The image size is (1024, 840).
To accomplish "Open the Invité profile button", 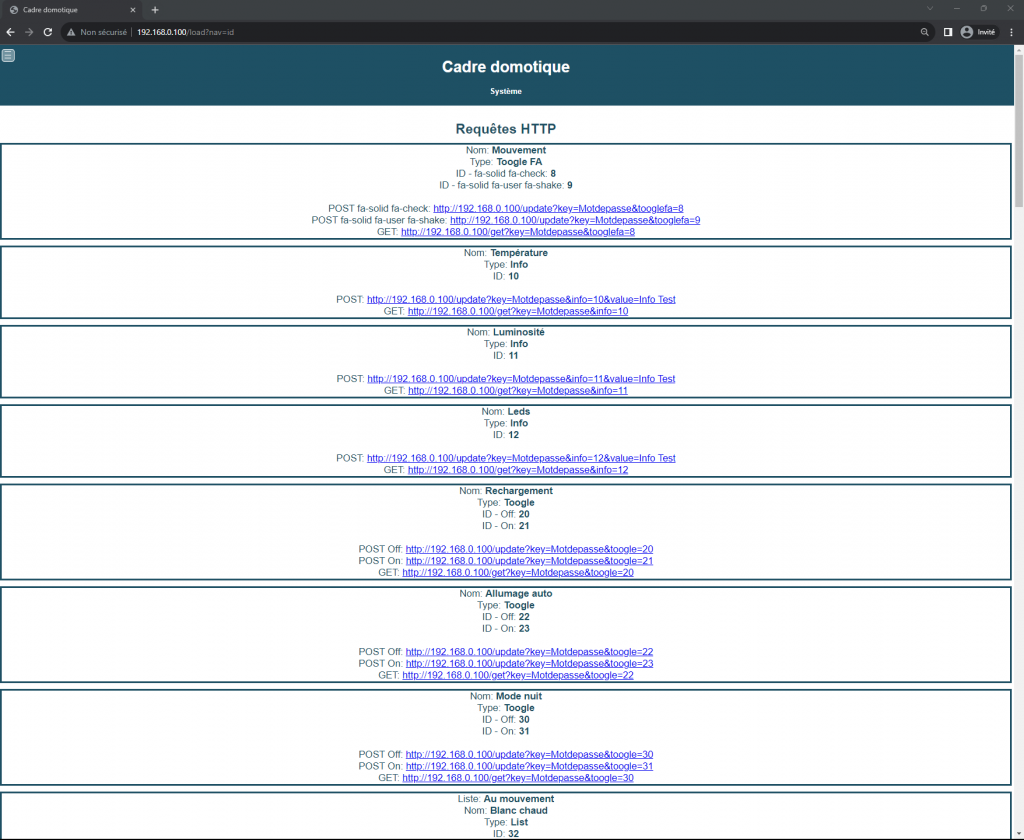I will (x=979, y=32).
